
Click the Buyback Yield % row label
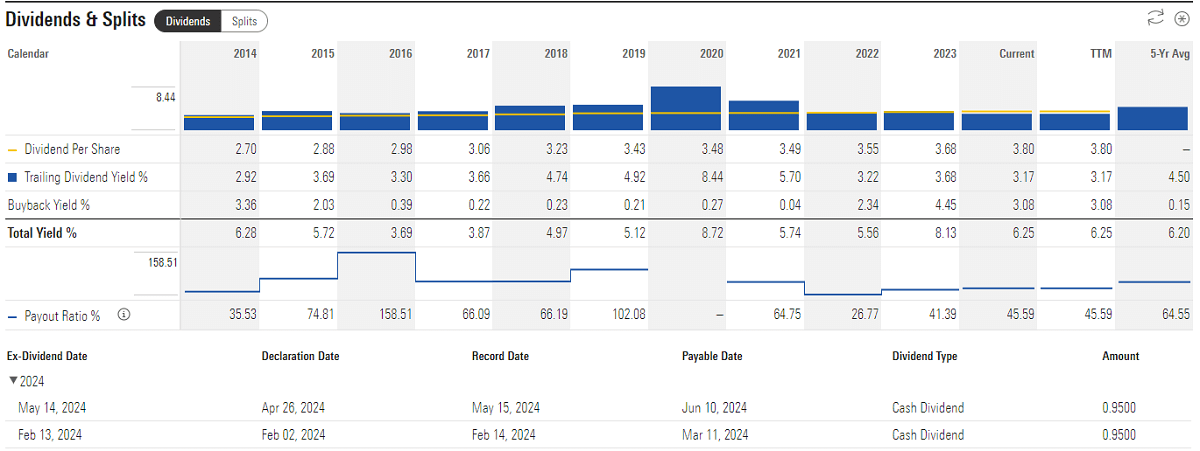pyautogui.click(x=48, y=205)
